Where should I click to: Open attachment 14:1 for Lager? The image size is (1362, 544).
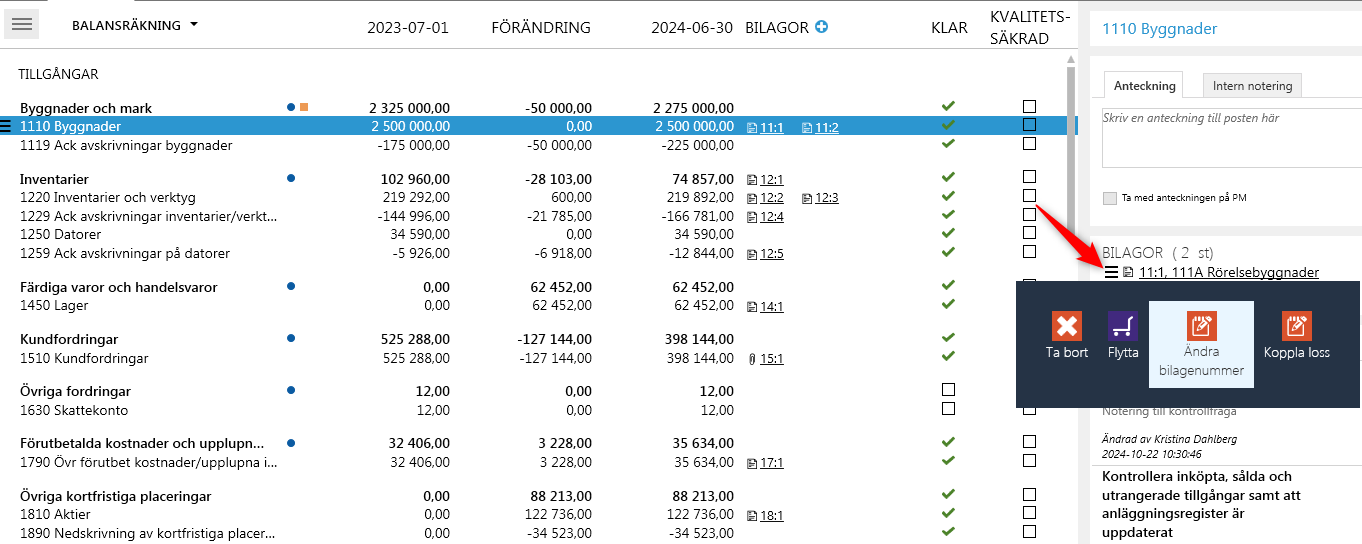point(765,307)
